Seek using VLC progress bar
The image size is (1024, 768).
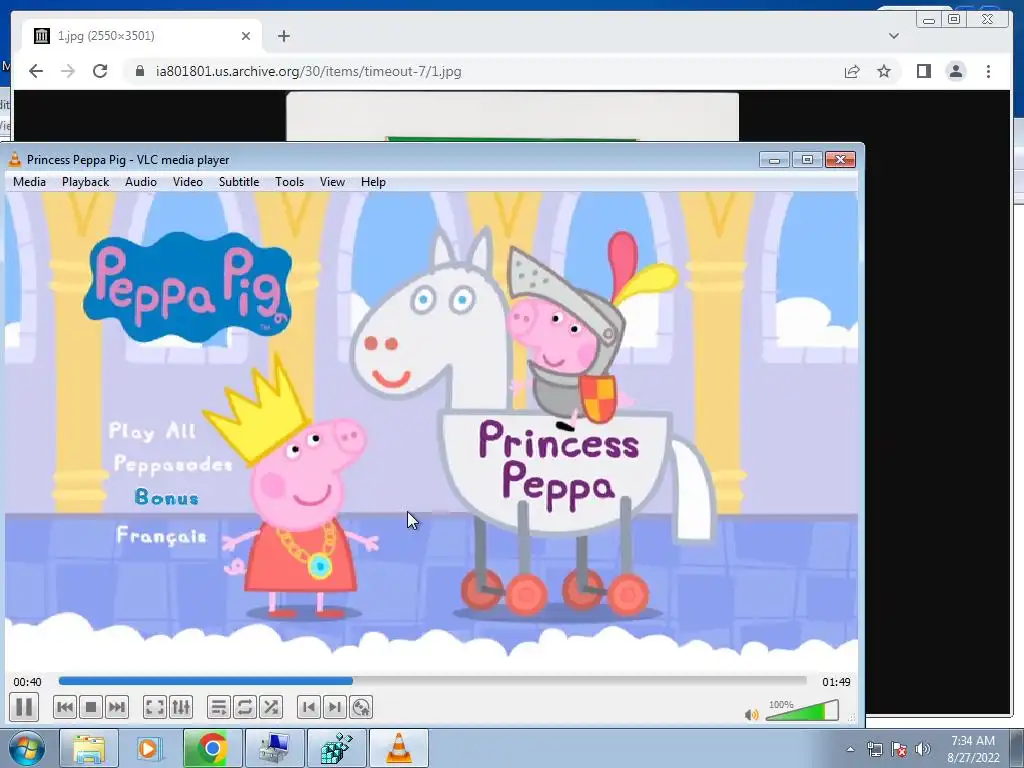tap(432, 681)
